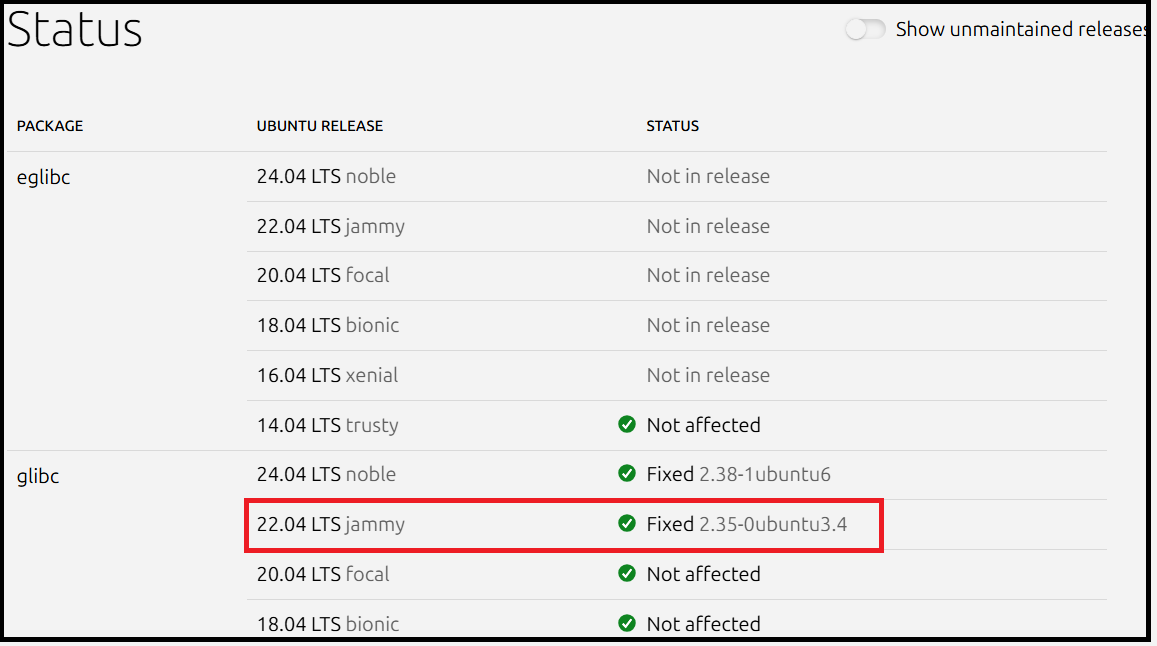Click green check next to Fixed 2.38-1ubuntu6

(x=627, y=474)
